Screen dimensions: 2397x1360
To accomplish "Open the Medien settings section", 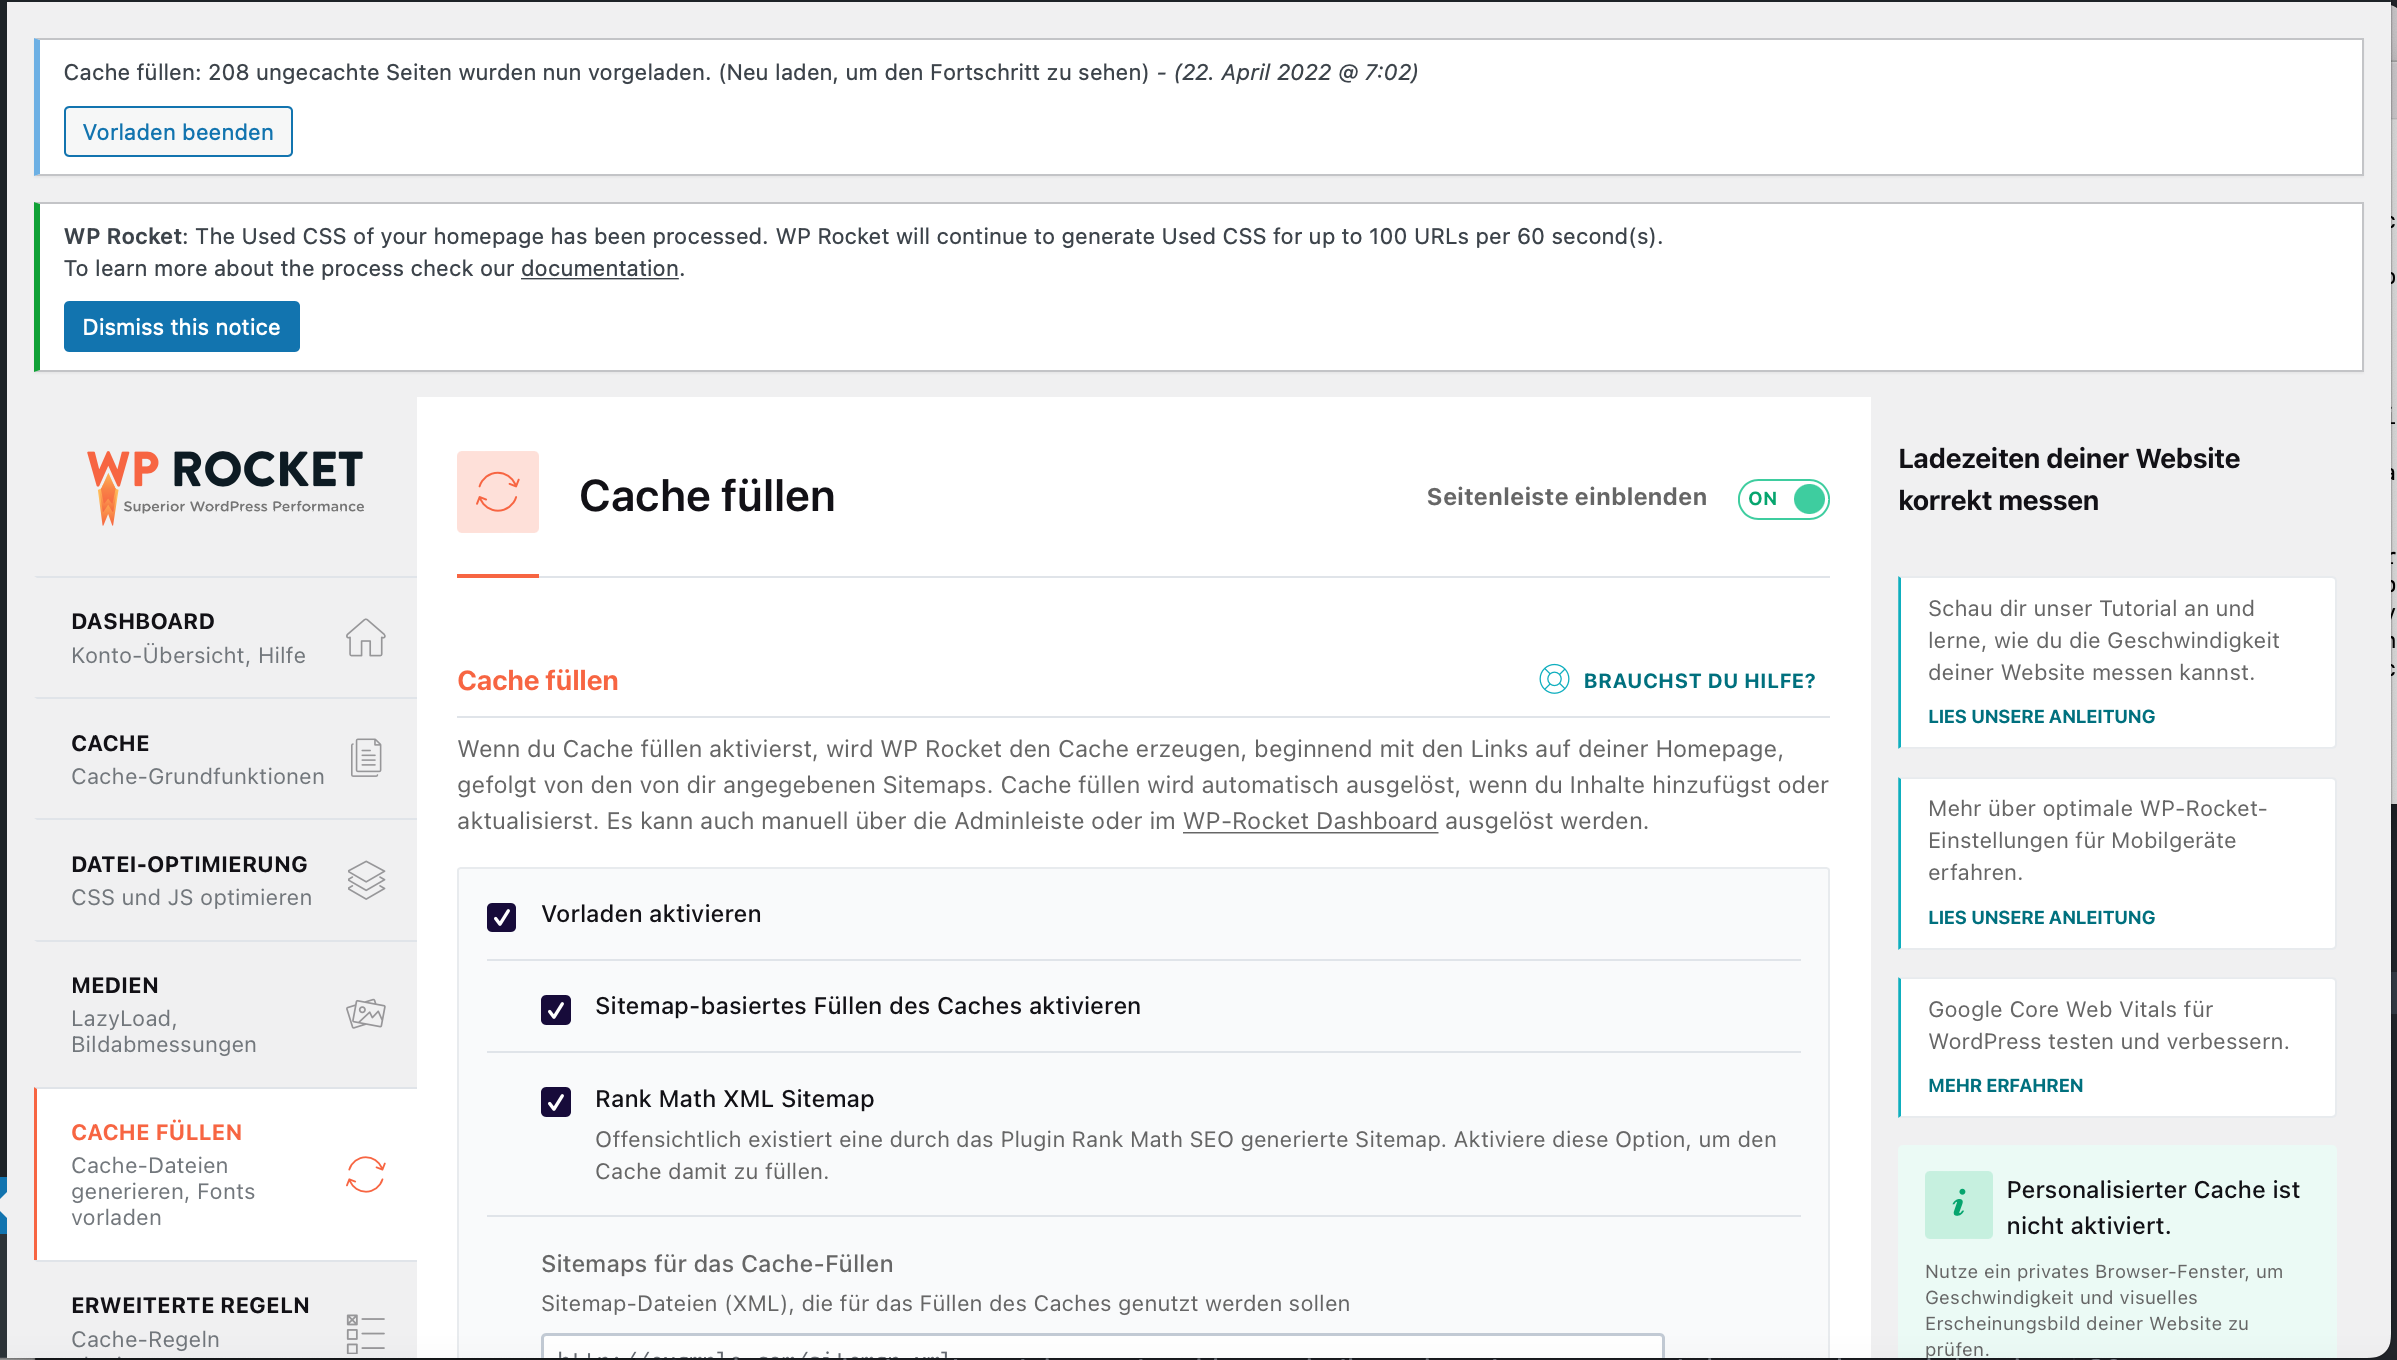I will point(226,1014).
